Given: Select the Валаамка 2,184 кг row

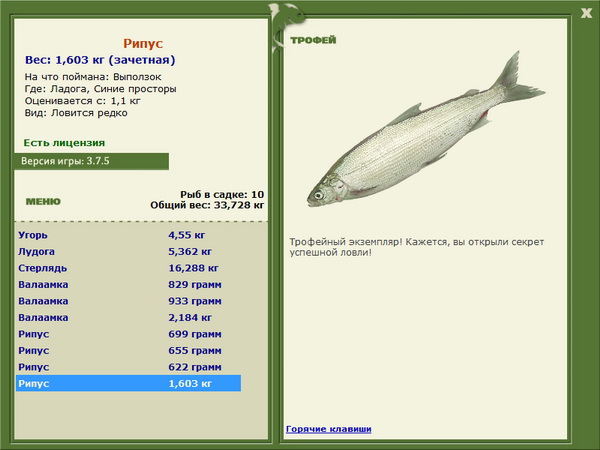Looking at the screenshot, I should pyautogui.click(x=128, y=317).
